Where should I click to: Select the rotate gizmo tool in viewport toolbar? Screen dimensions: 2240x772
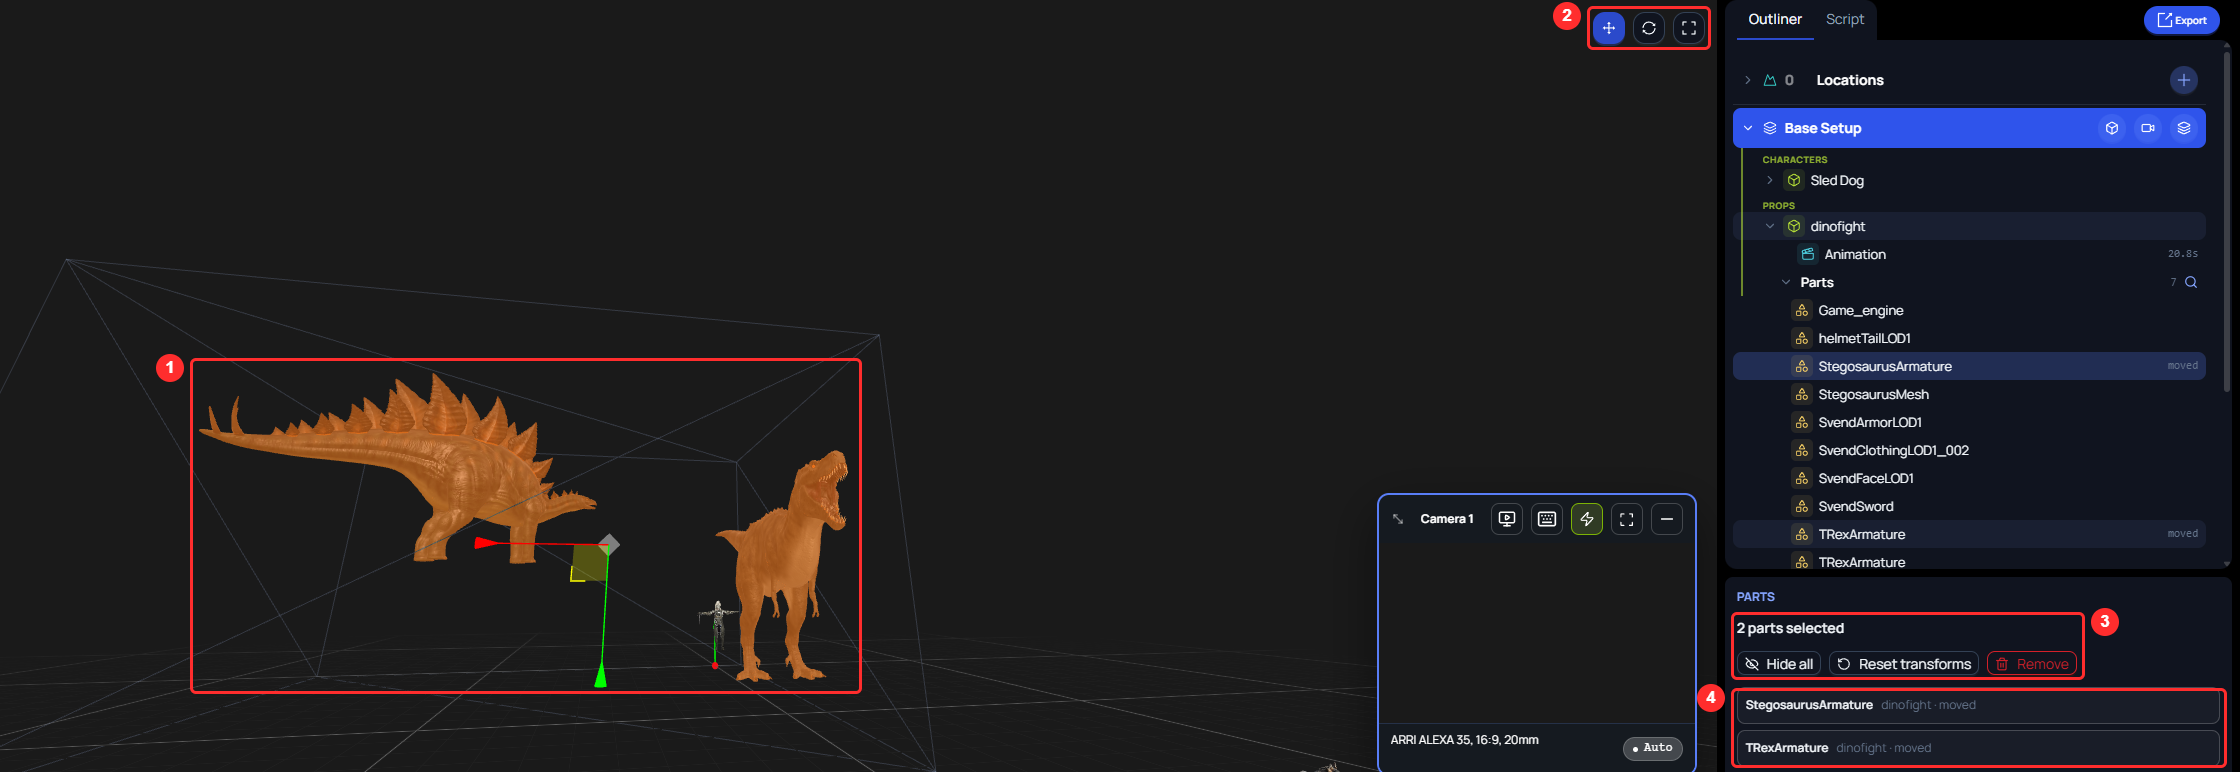tap(1649, 28)
